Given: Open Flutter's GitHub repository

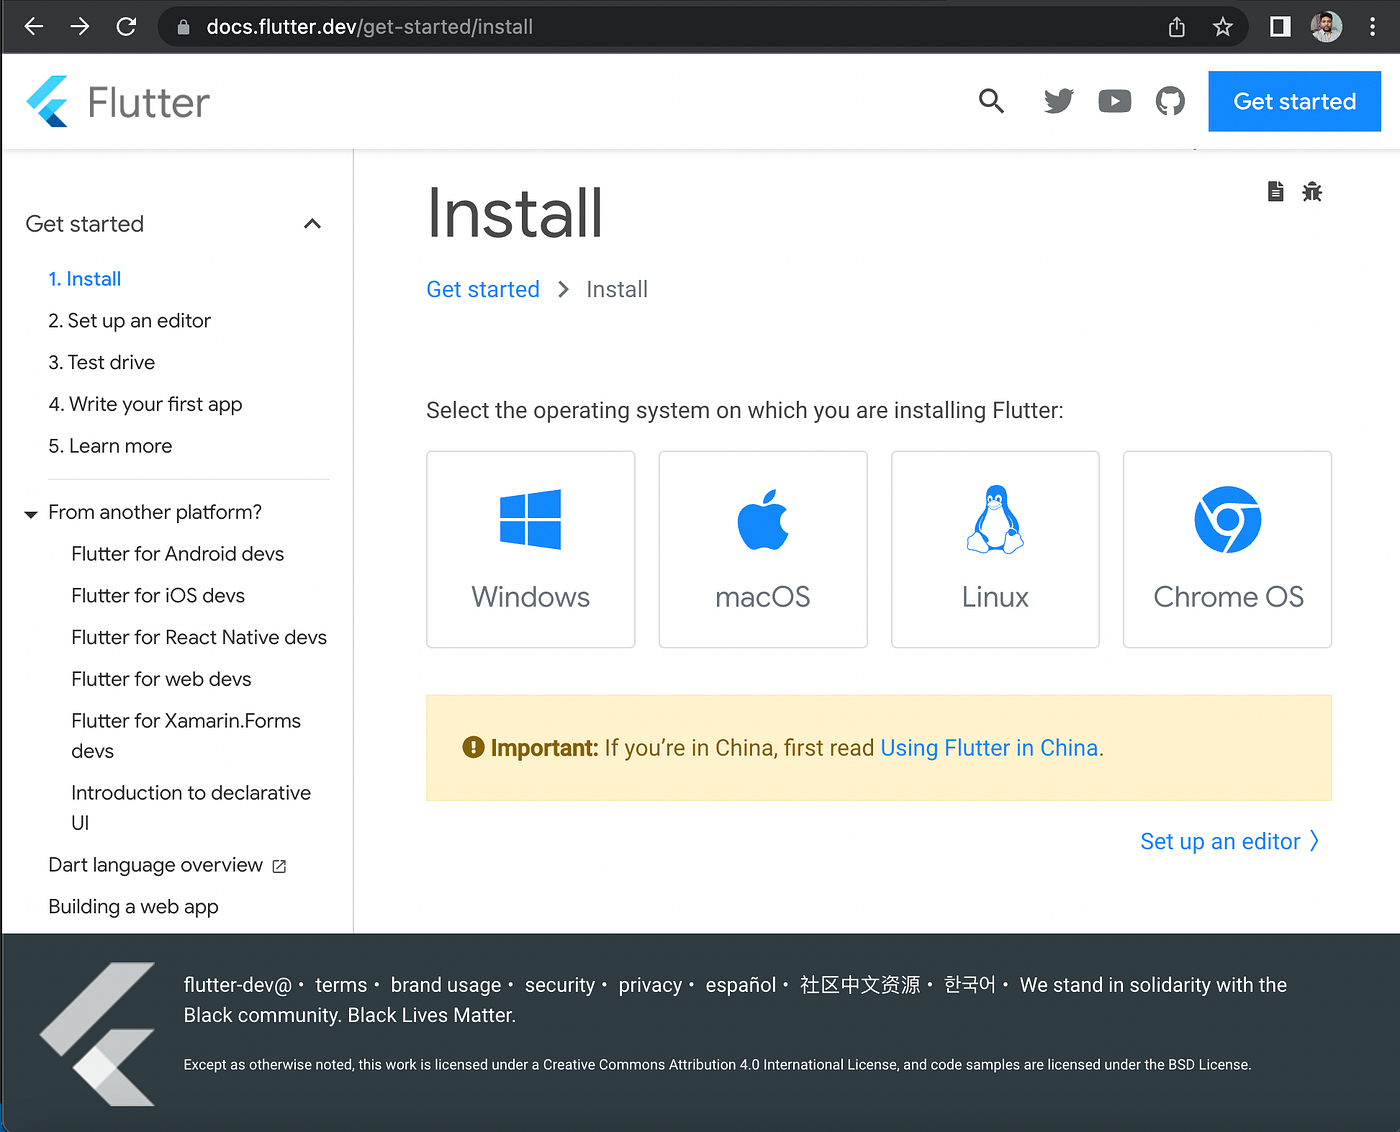Looking at the screenshot, I should [x=1170, y=101].
